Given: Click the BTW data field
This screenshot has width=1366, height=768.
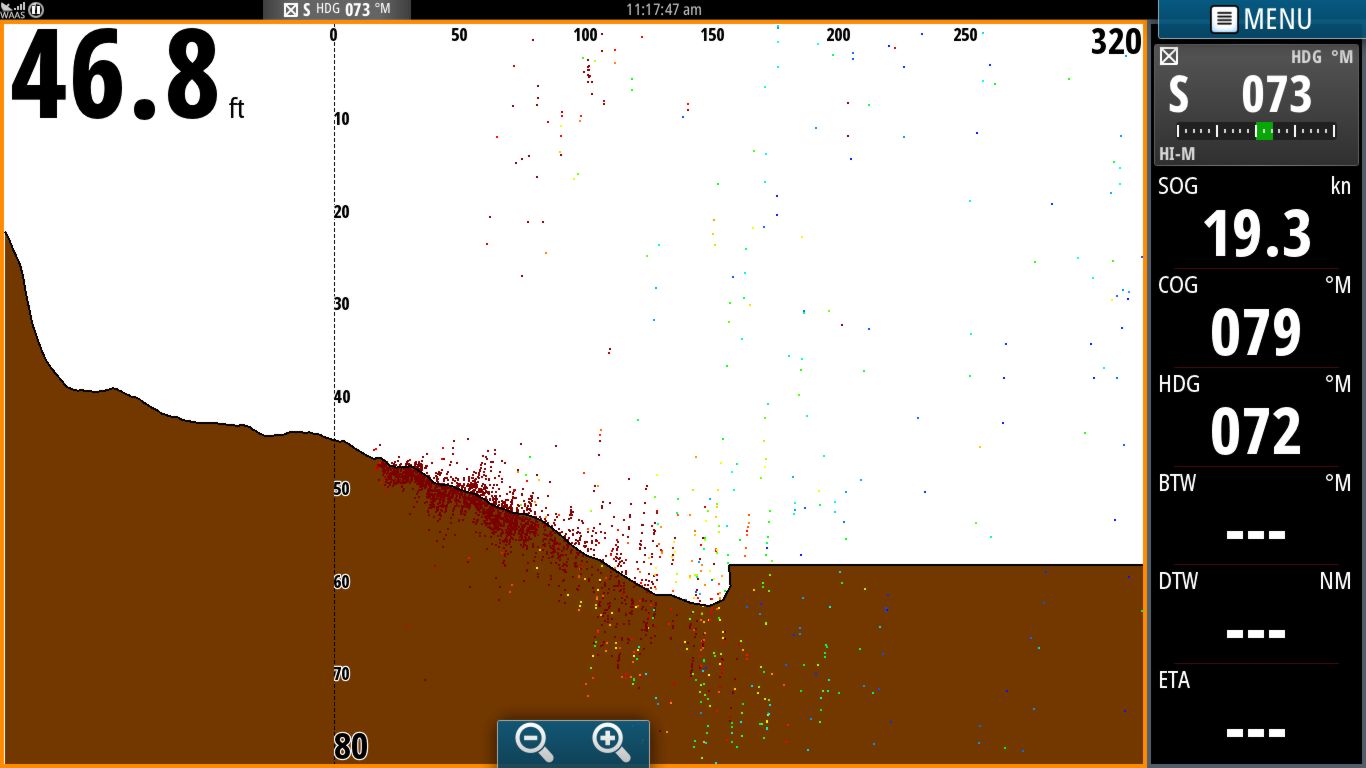Looking at the screenshot, I should (x=1255, y=516).
